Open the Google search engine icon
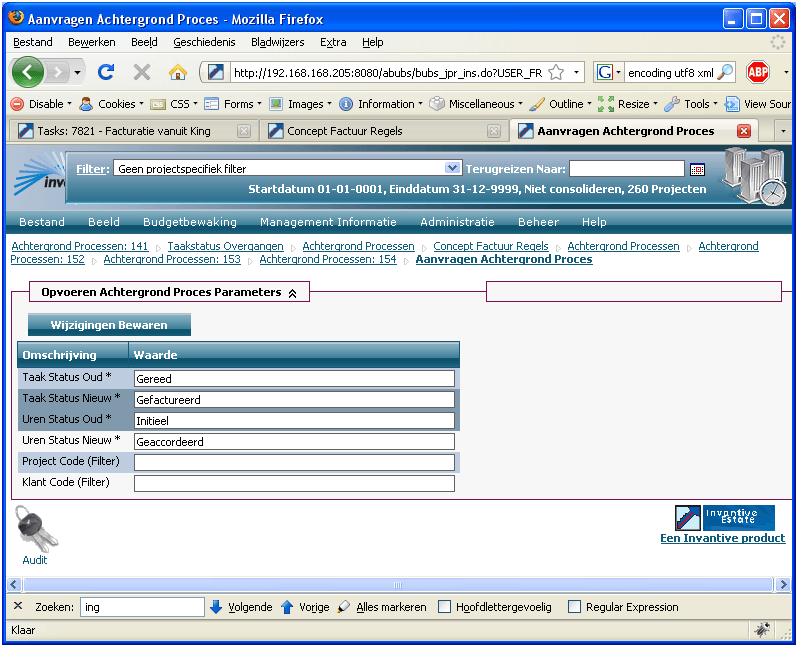The height and width of the screenshot is (647, 798). (605, 73)
